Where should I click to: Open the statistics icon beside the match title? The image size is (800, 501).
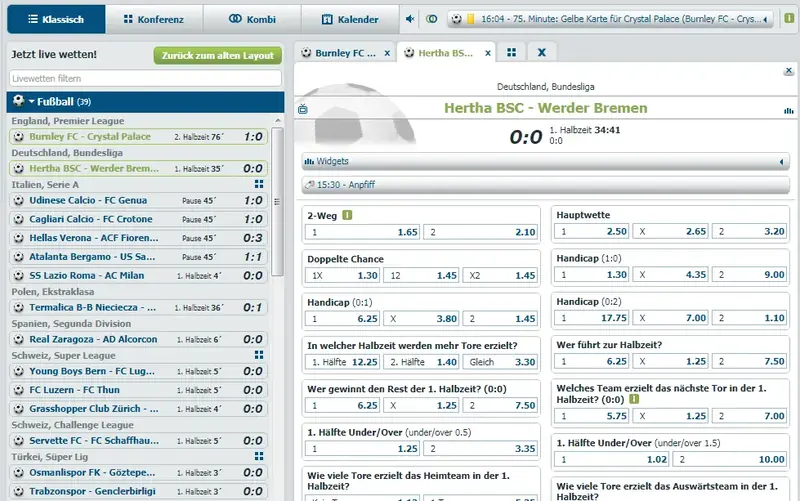coord(789,110)
